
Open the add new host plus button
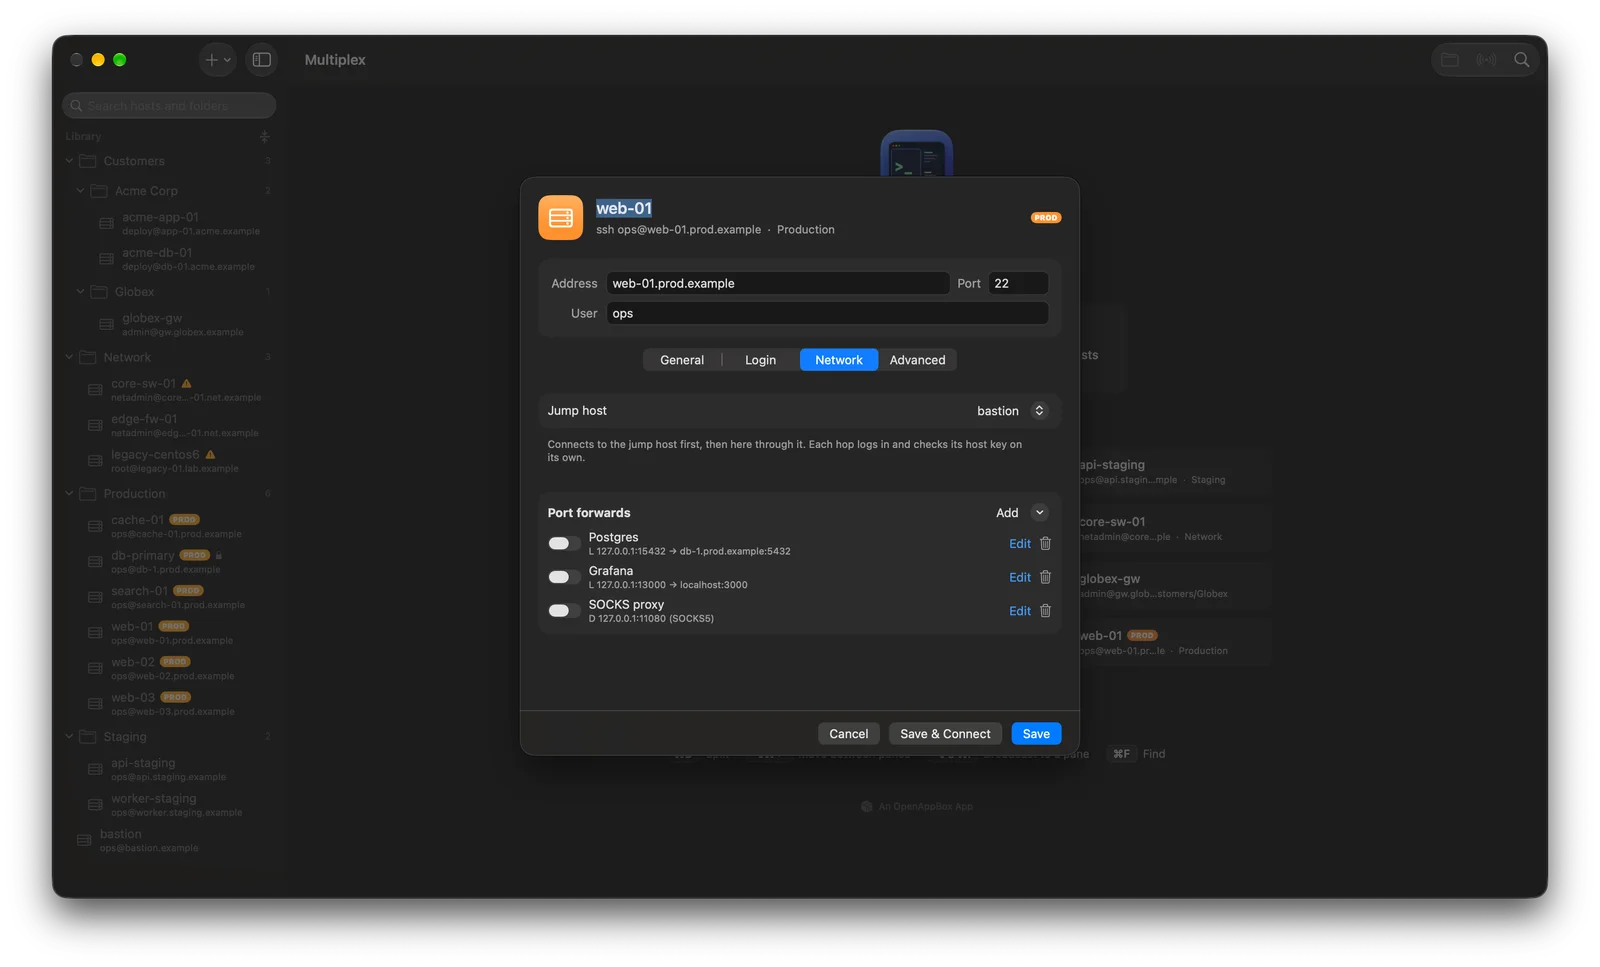[217, 60]
